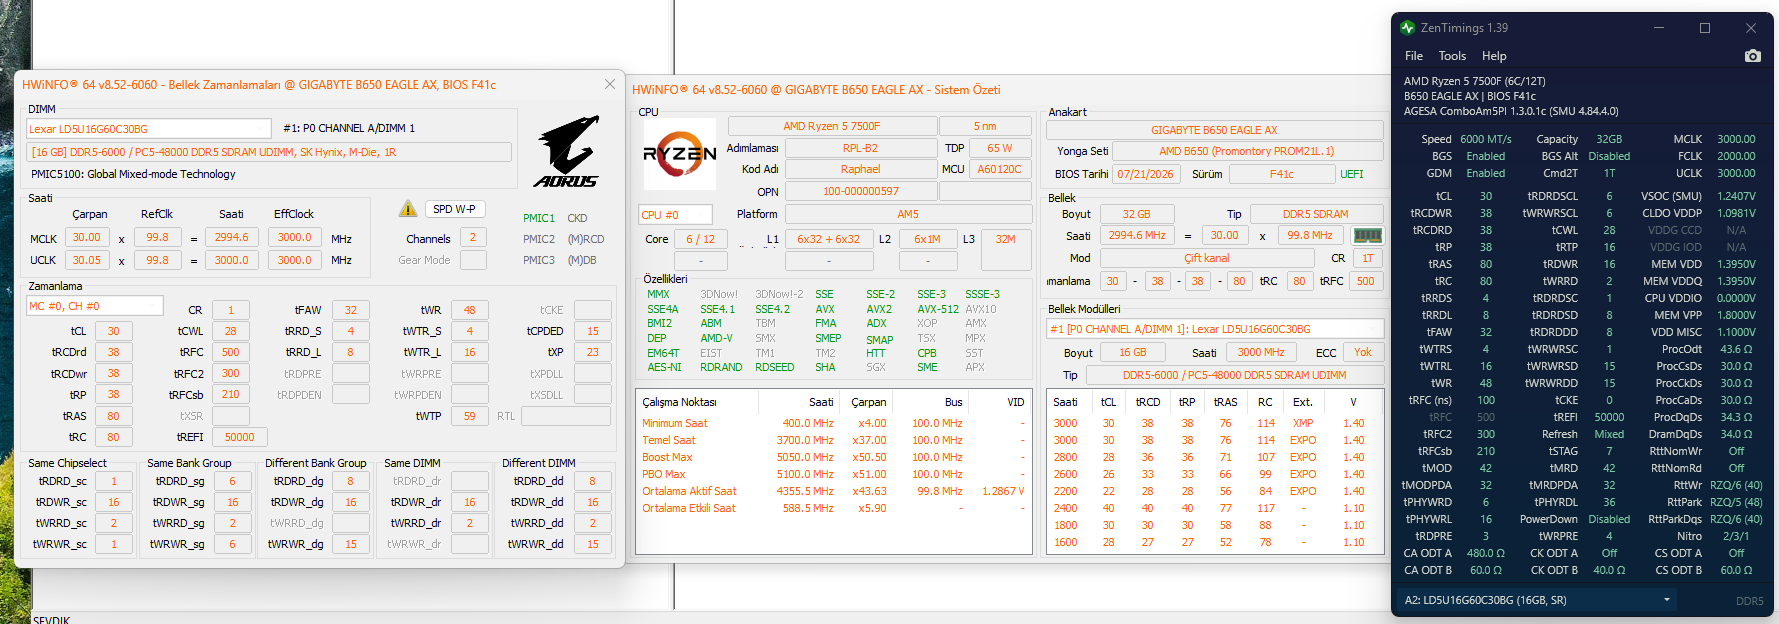
Task: Click the VSOC (SMU) value 1.2407V
Action: (x=1736, y=196)
